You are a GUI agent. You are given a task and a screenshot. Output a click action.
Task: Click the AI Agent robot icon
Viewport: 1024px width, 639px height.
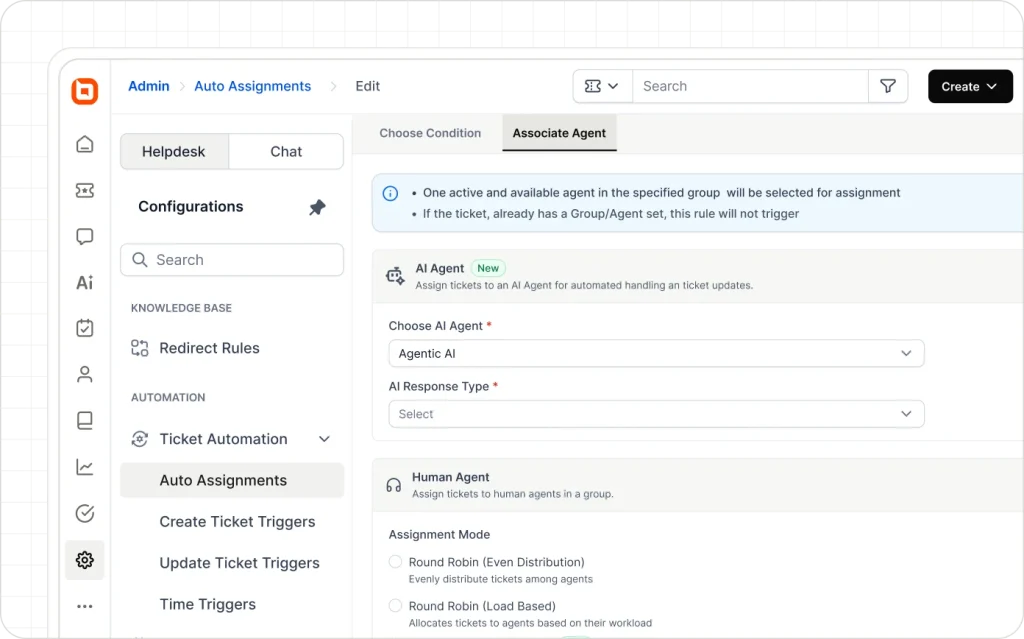tap(395, 276)
